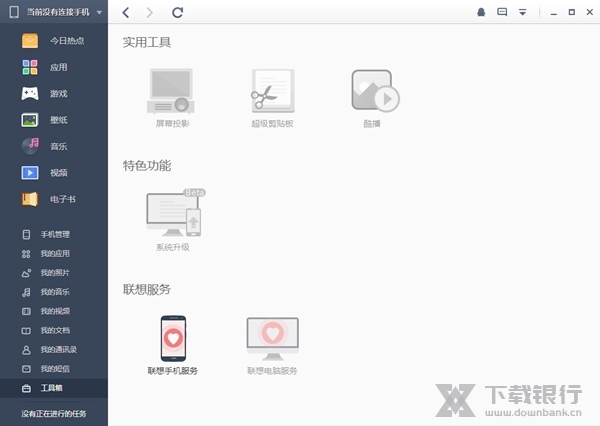Close the application window
600x426 pixels.
tap(590, 12)
